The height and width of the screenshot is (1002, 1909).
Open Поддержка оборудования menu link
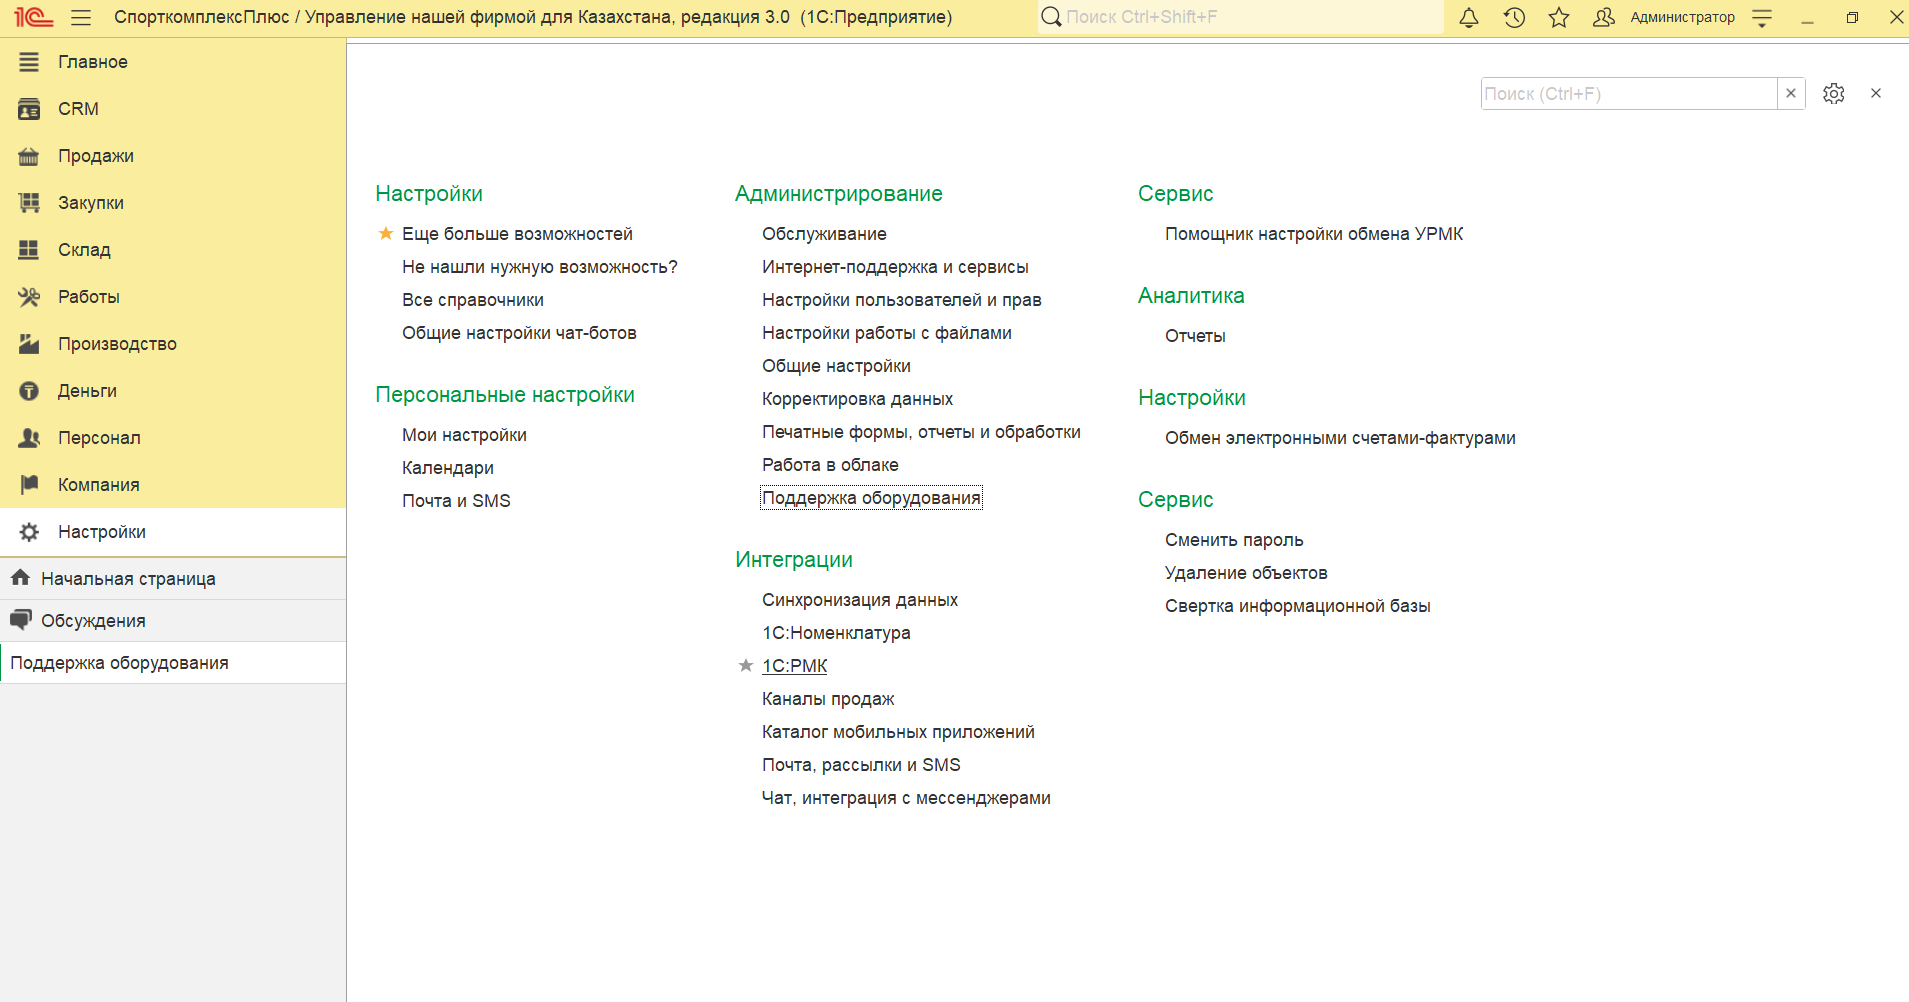tap(871, 498)
